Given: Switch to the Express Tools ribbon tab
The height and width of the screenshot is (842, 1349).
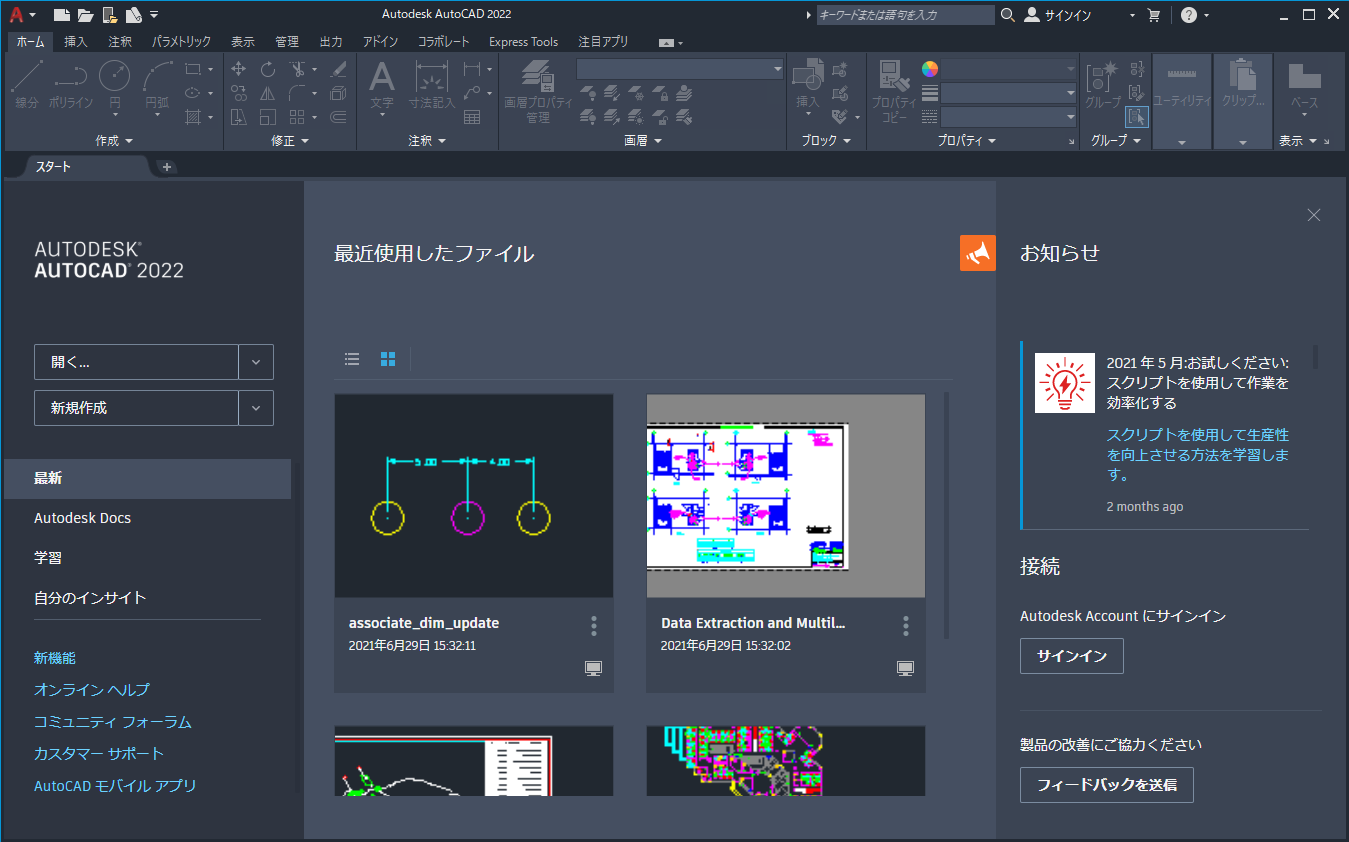Looking at the screenshot, I should coord(524,42).
